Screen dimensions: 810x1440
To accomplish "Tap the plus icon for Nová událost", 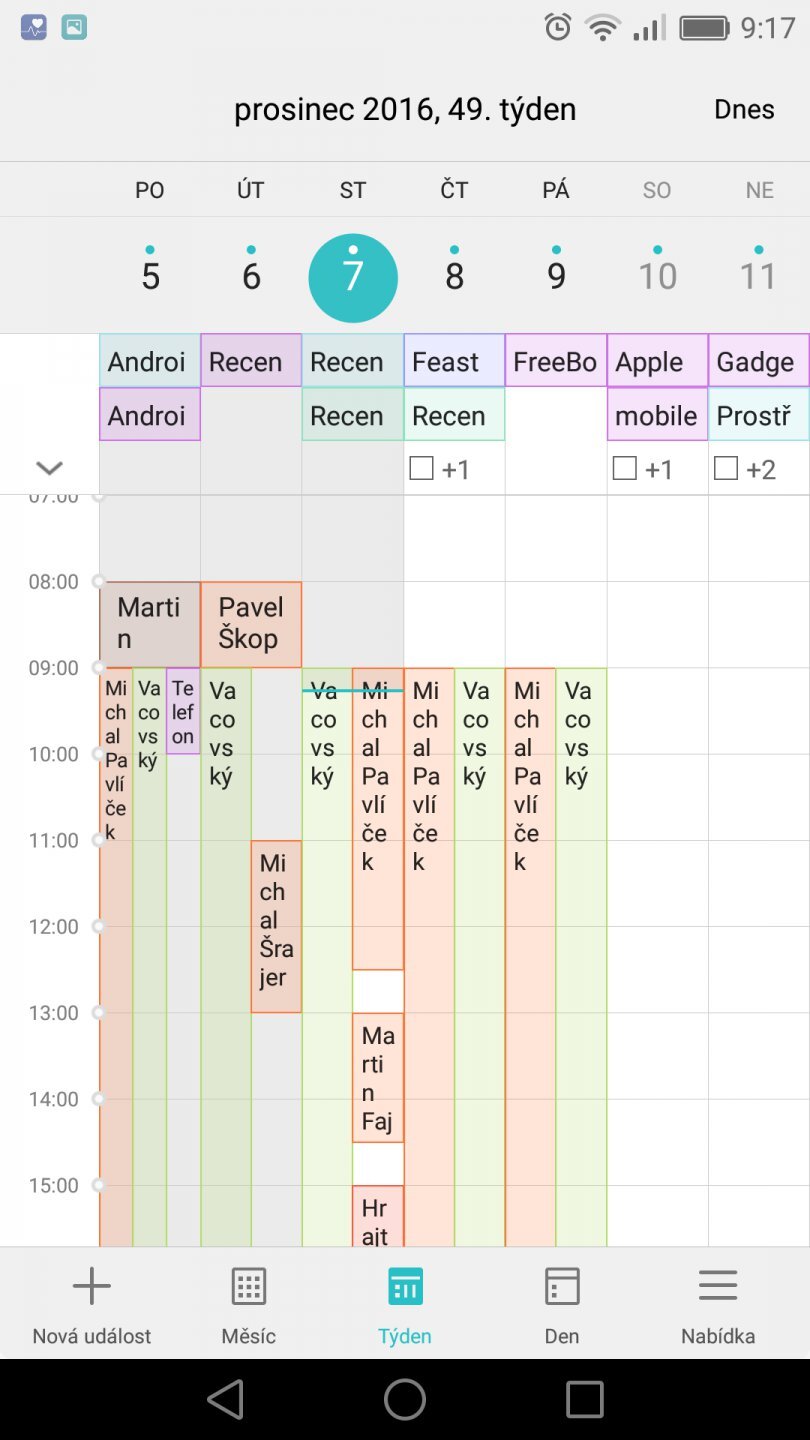I will [92, 1286].
